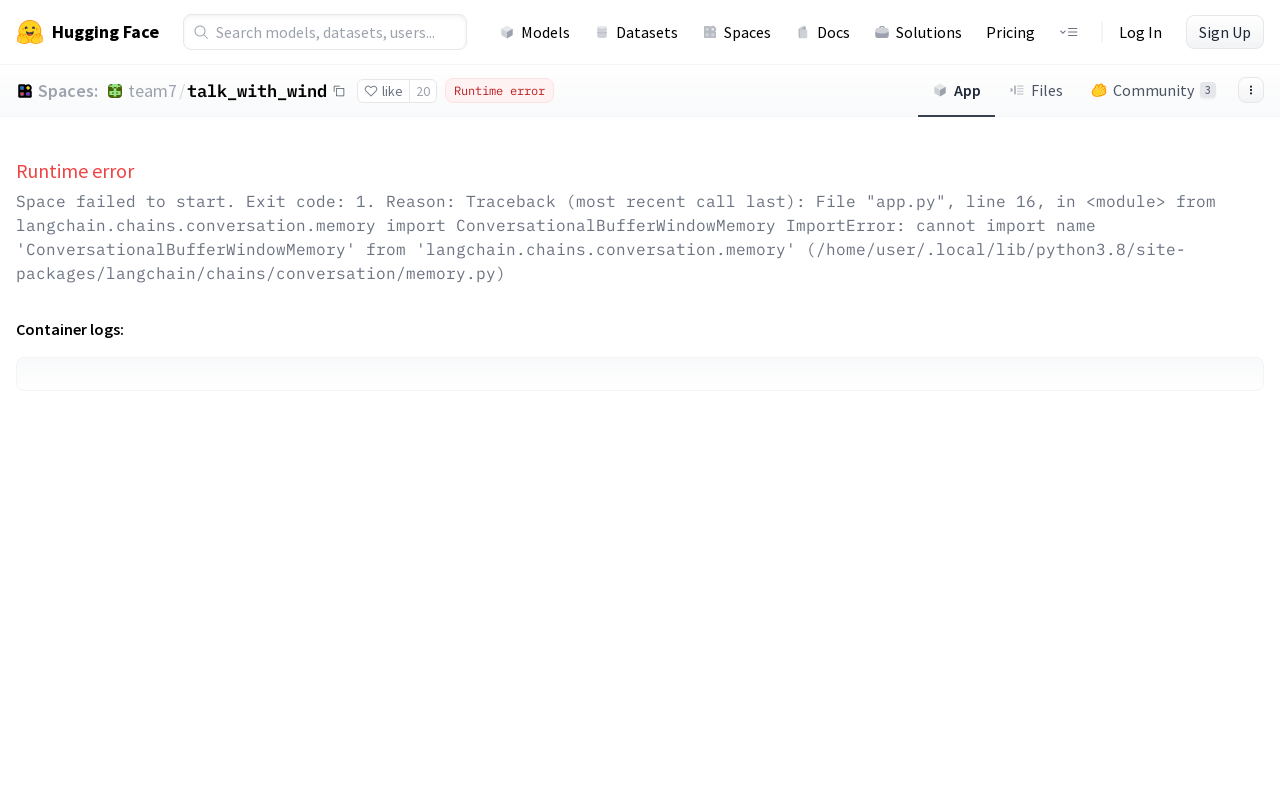The image size is (1280, 800).
Task: Open the Spaces breadcrumb label
Action: (x=68, y=91)
